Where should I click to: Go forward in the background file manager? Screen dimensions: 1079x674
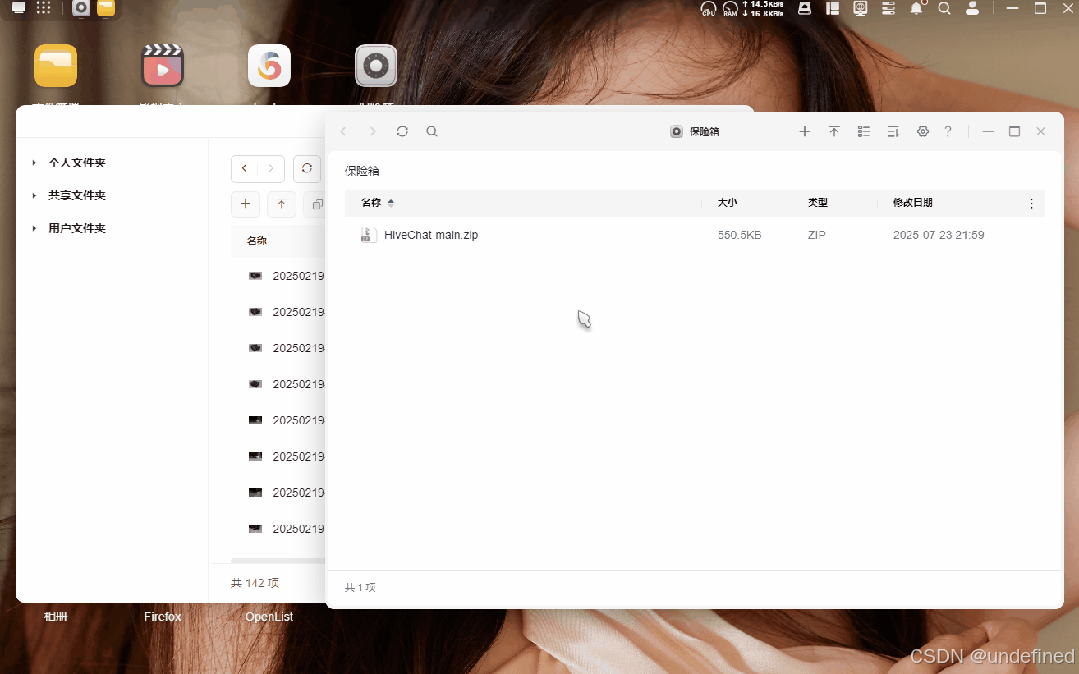[271, 168]
